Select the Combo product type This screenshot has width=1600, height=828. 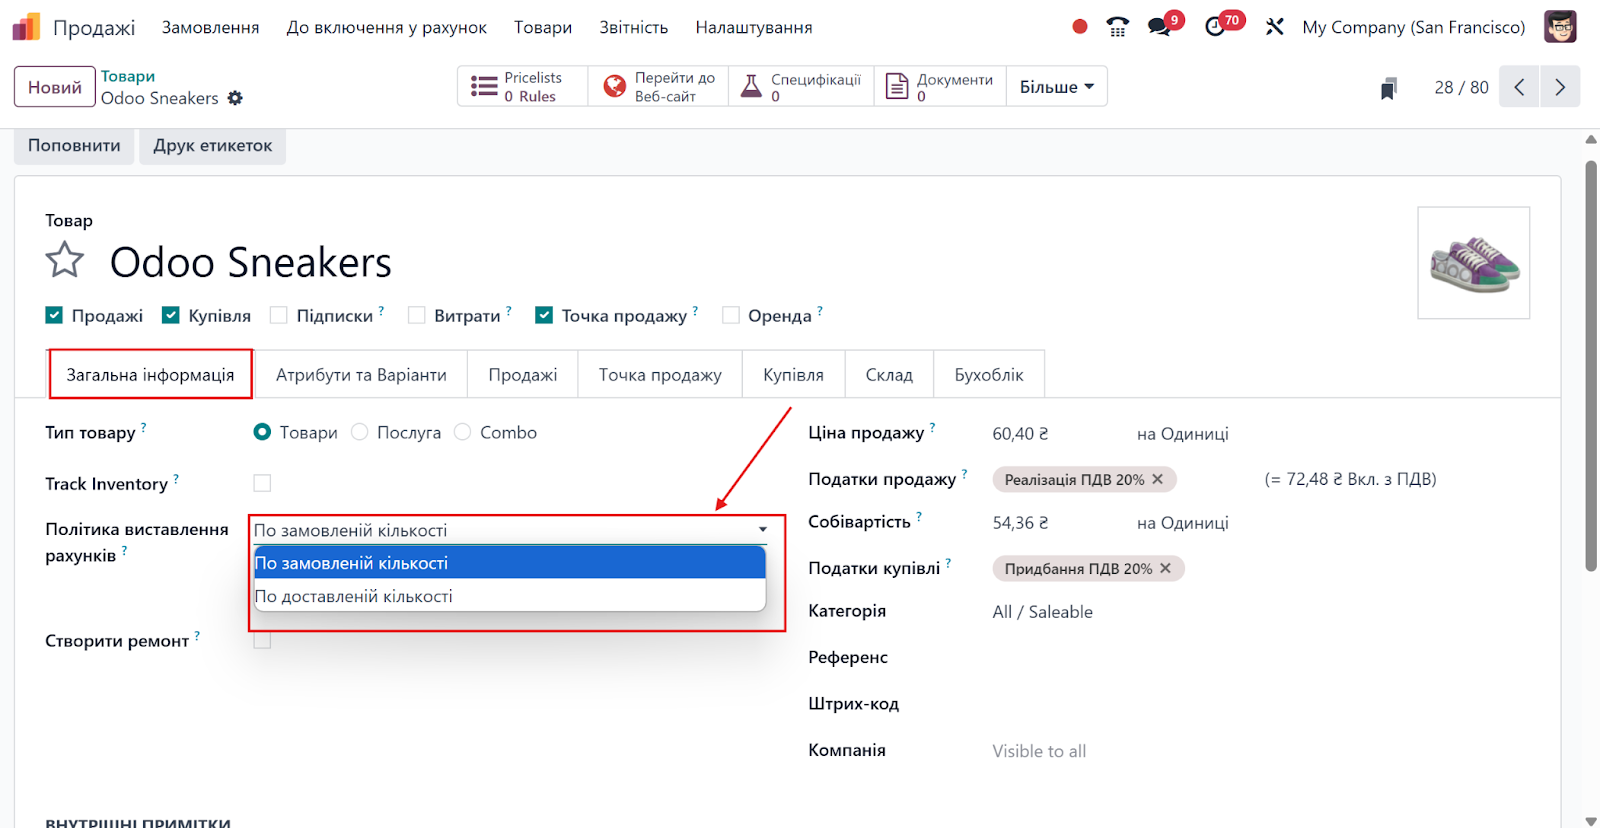(x=462, y=432)
